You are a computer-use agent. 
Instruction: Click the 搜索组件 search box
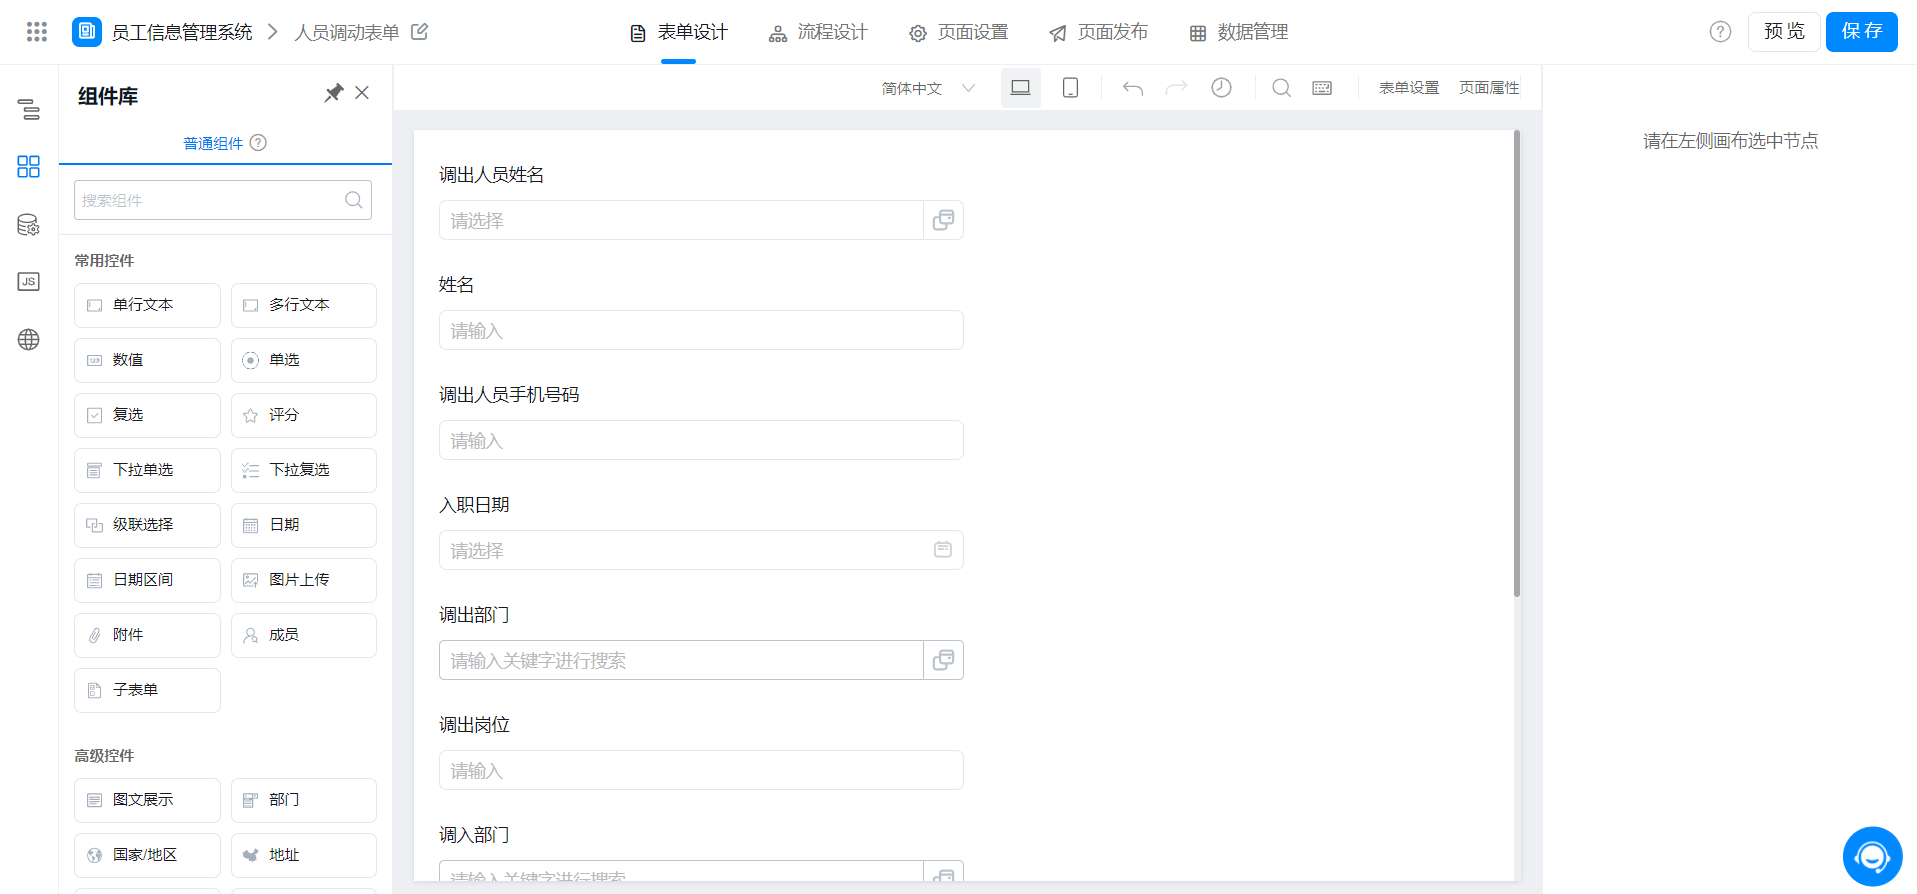[210, 200]
